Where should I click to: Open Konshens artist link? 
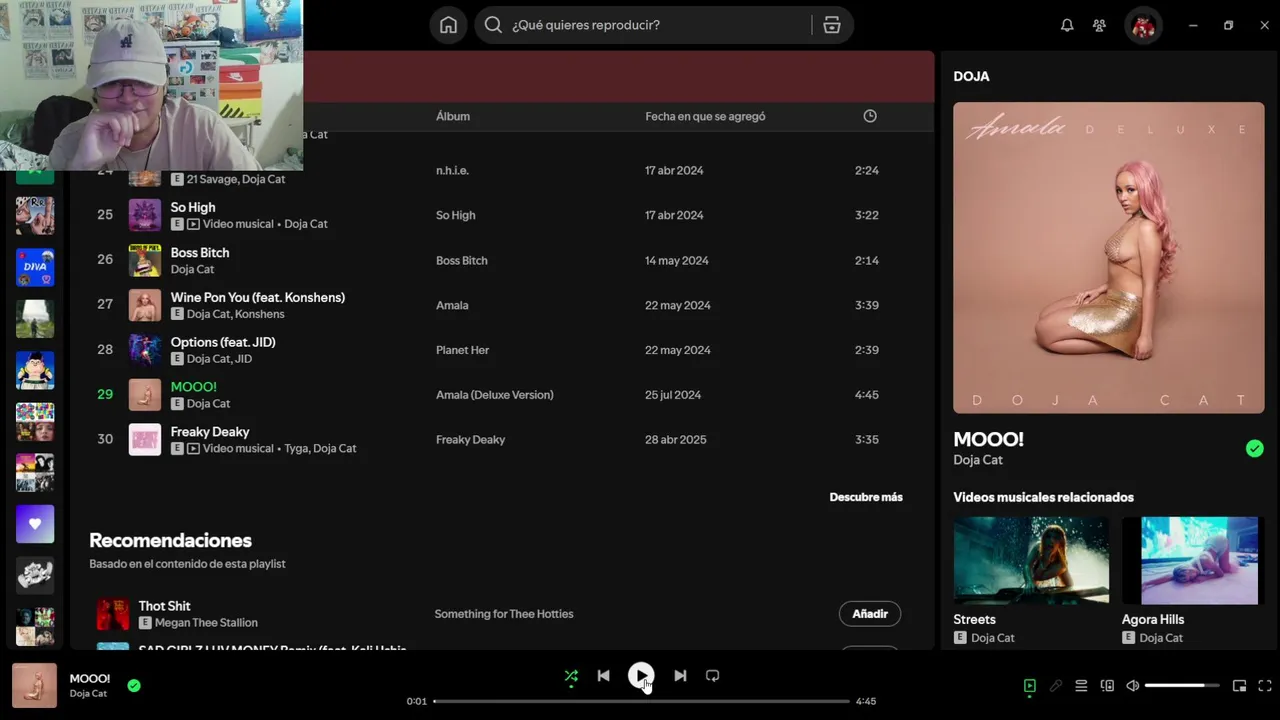click(x=260, y=314)
